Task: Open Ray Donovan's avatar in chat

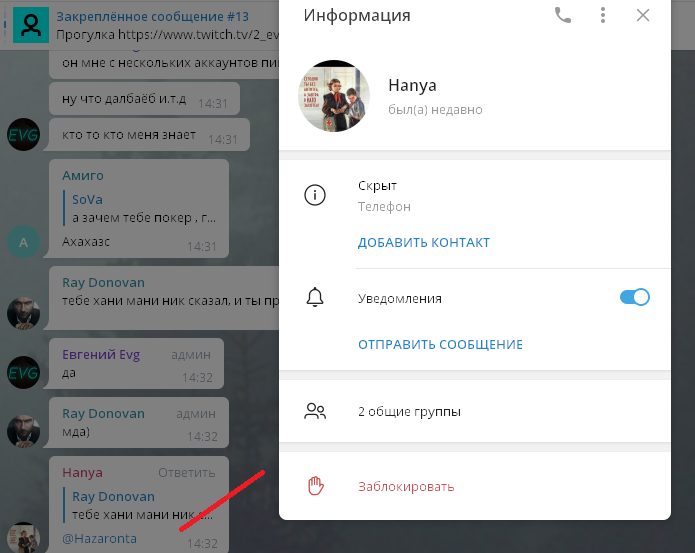Action: 23,313
